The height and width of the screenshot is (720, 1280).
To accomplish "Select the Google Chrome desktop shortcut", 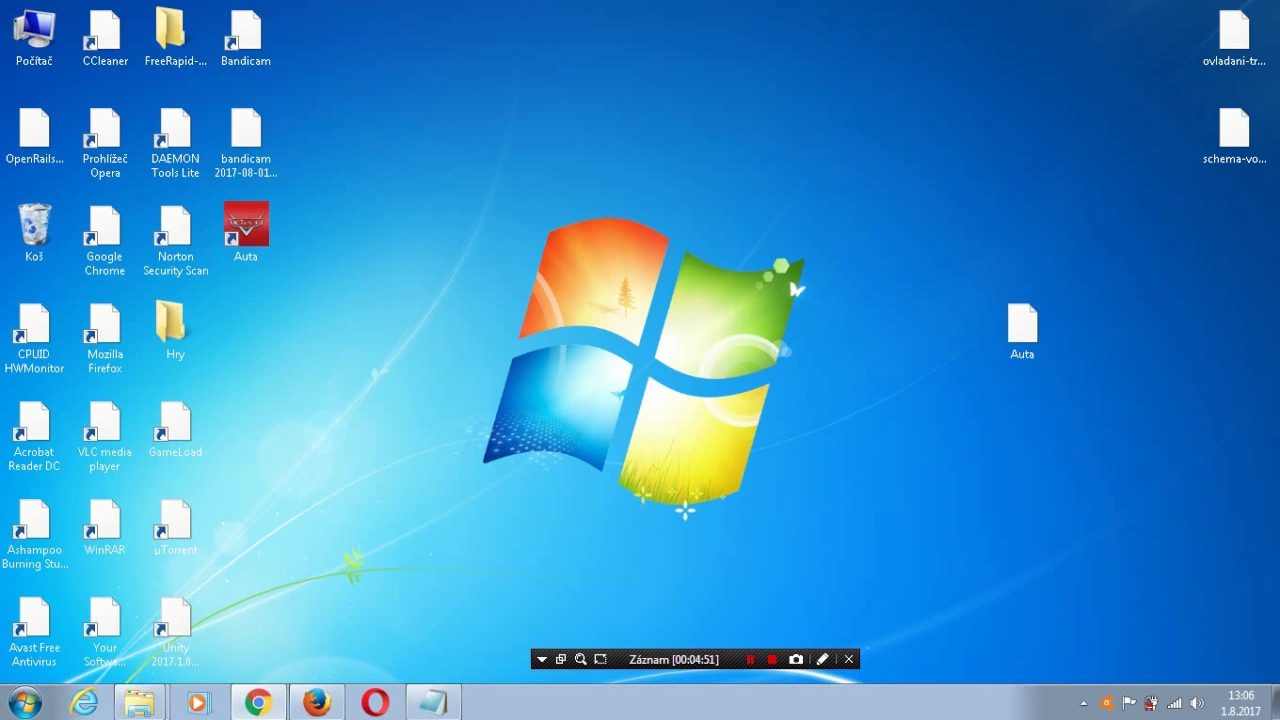I will [105, 242].
